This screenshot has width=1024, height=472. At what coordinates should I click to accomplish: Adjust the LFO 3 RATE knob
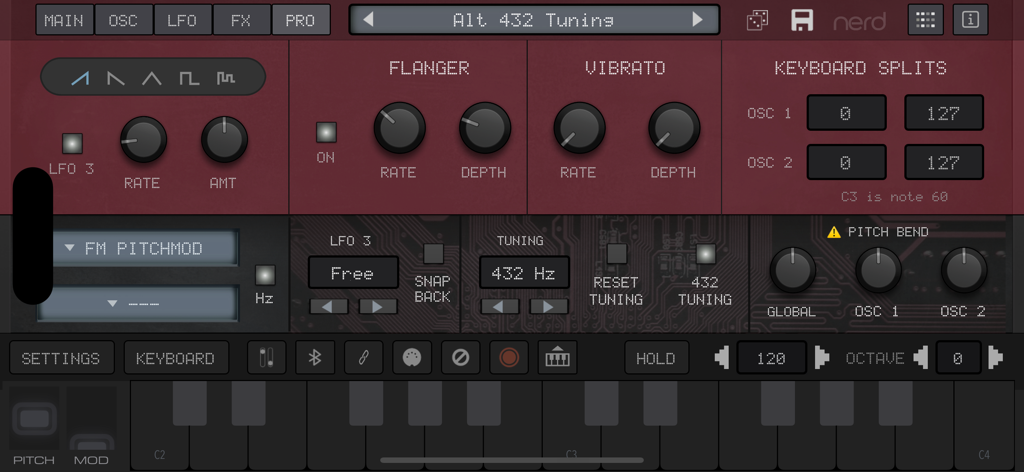[x=143, y=139]
